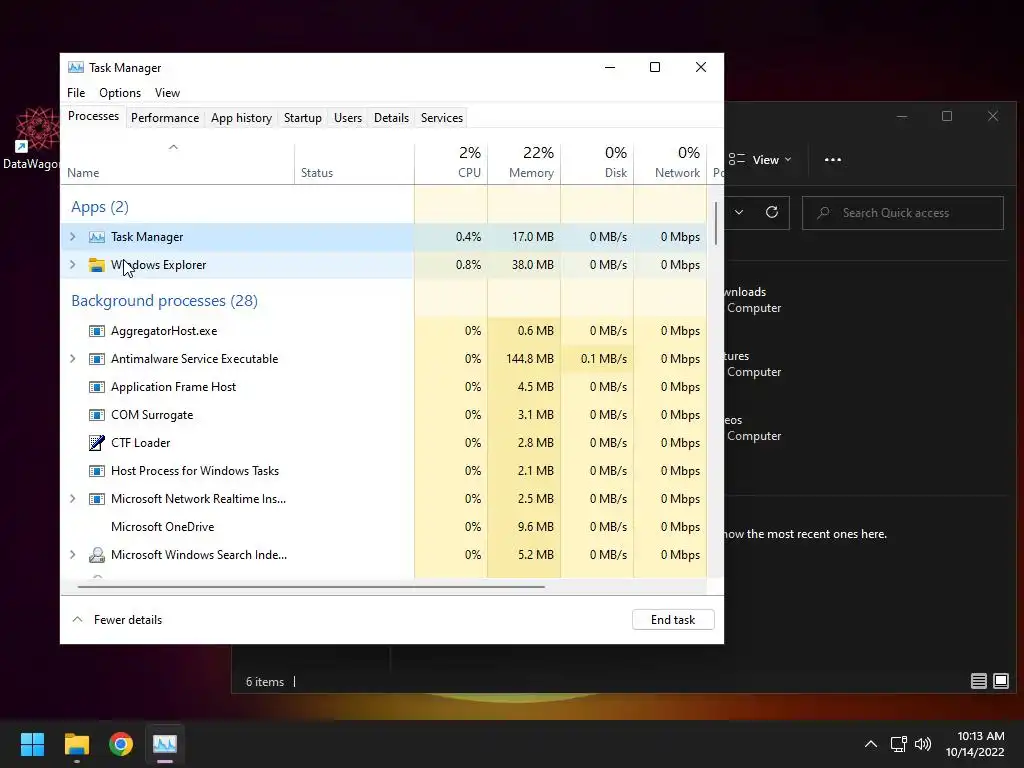Select the 144.8 MB memory cell
Viewport: 1024px width, 768px height.
point(524,359)
